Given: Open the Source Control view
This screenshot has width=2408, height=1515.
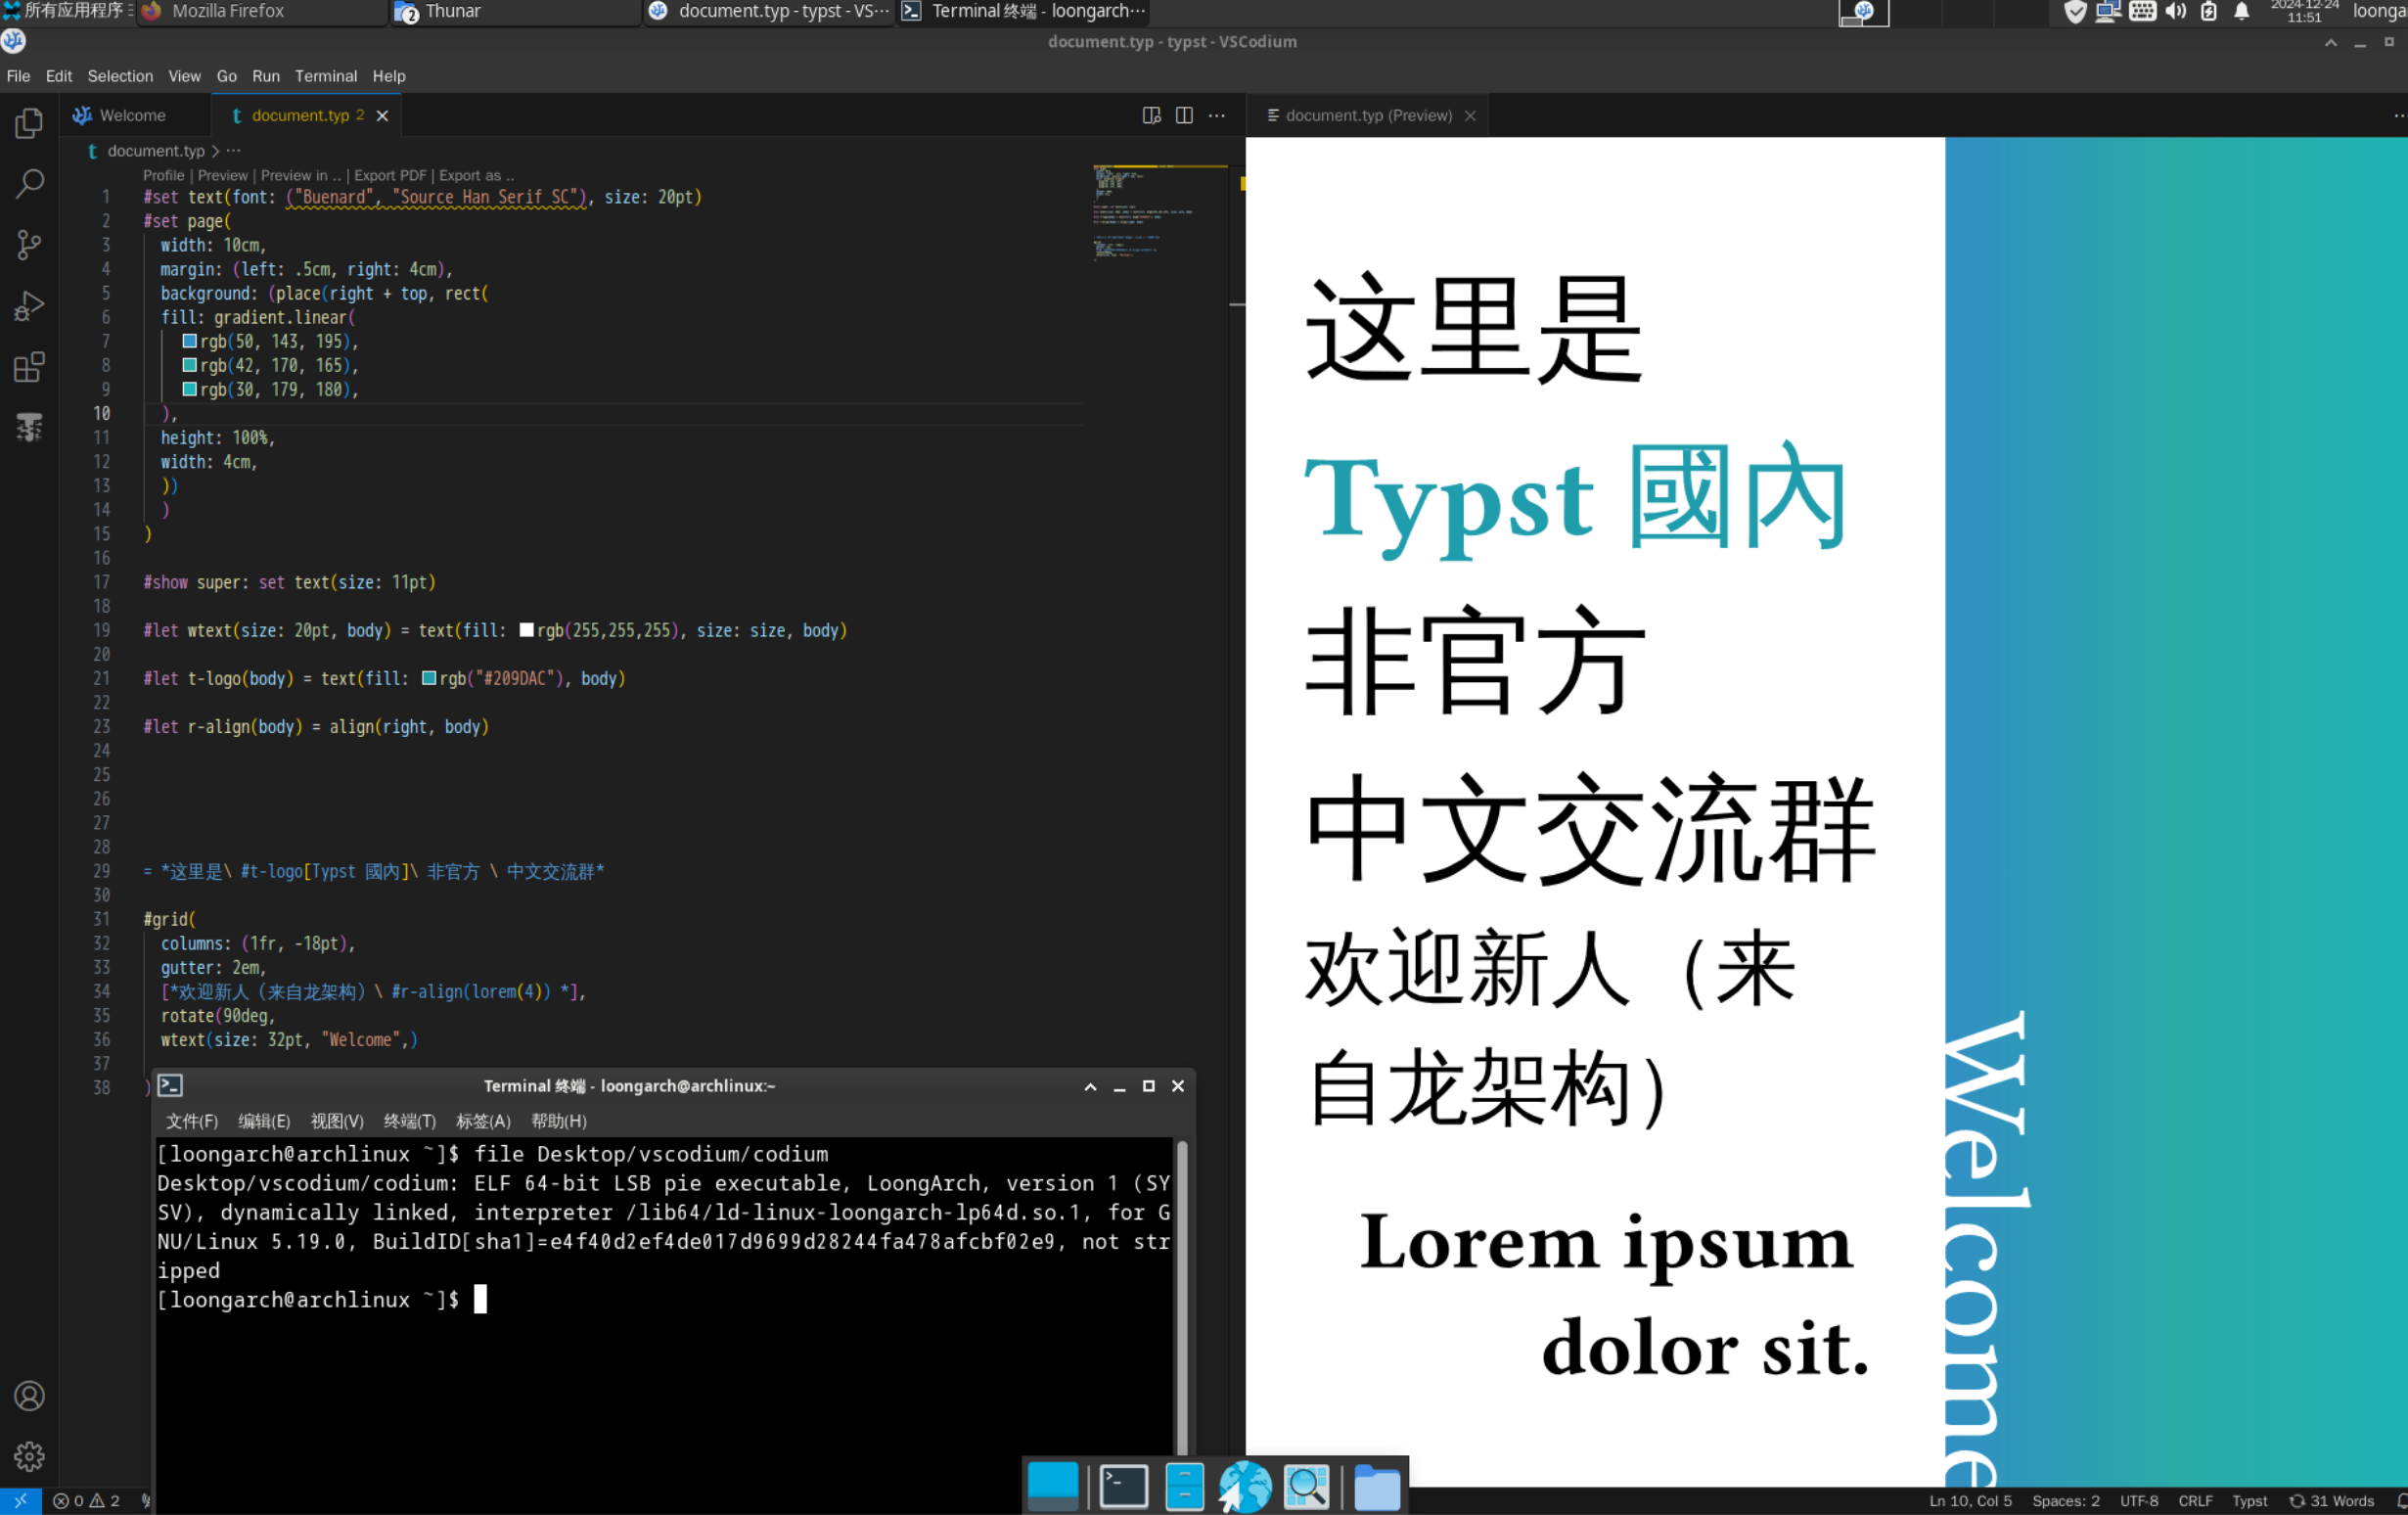Looking at the screenshot, I should point(29,245).
